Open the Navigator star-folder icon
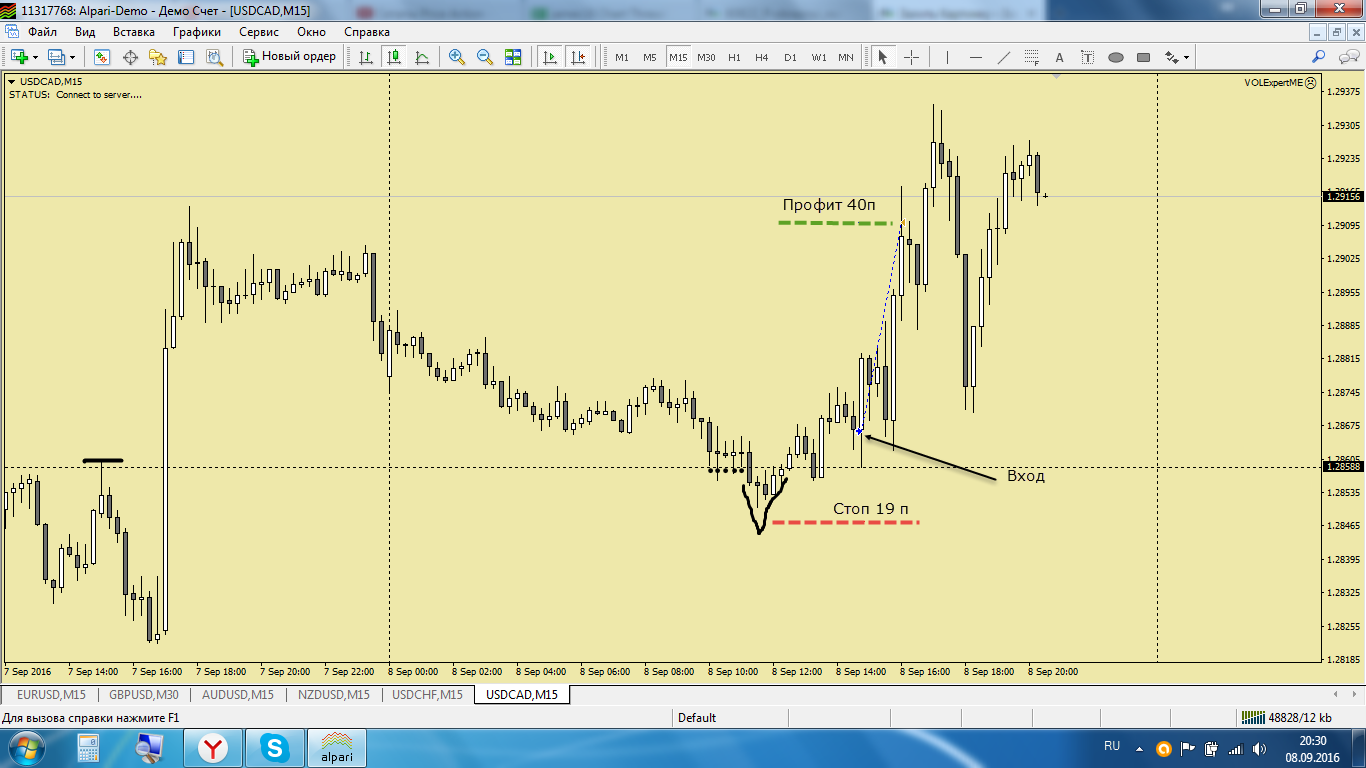 (x=158, y=57)
